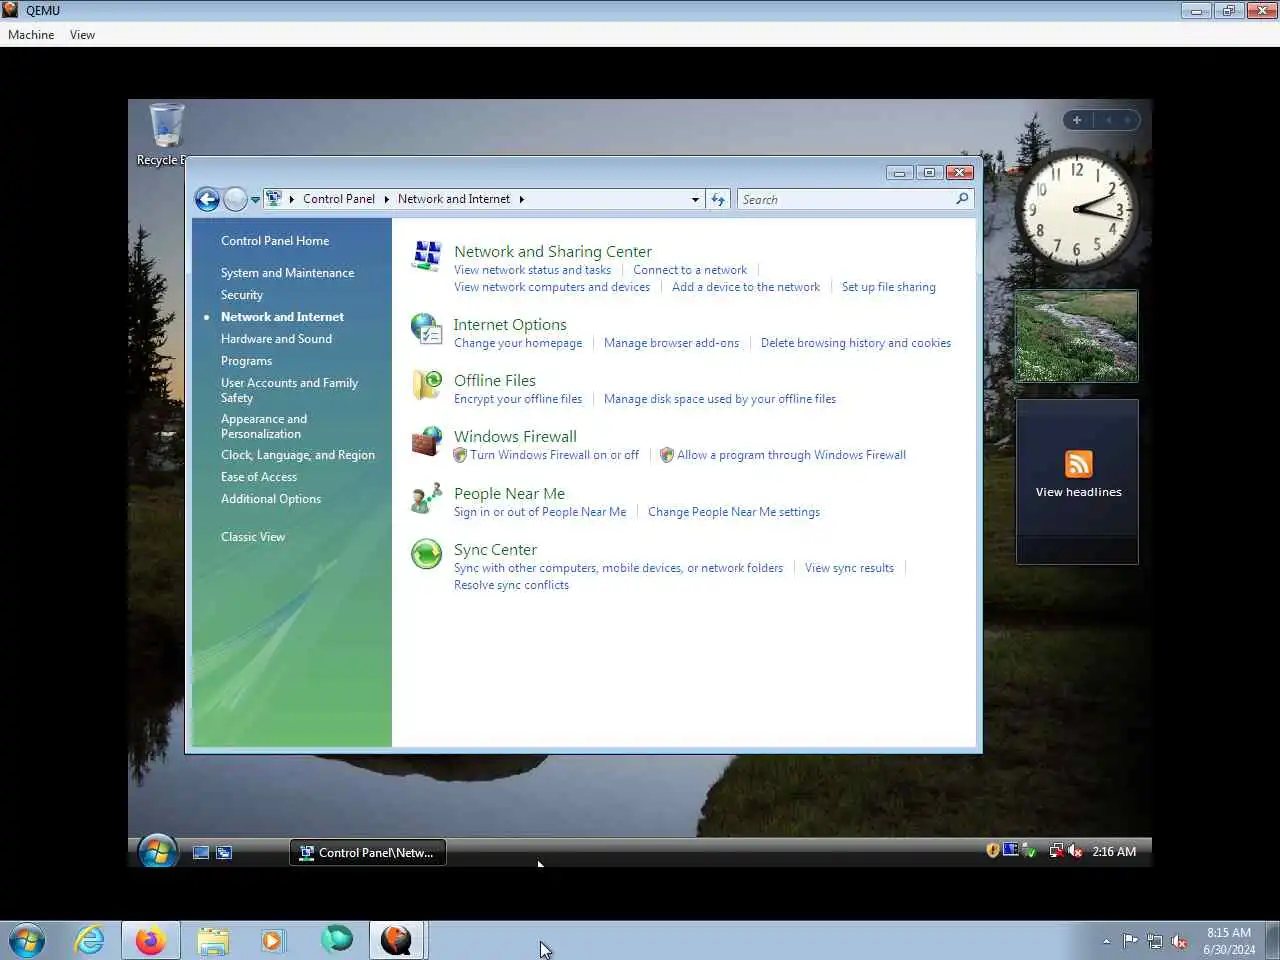Click the QEMU icon on host taskbar

397,941
